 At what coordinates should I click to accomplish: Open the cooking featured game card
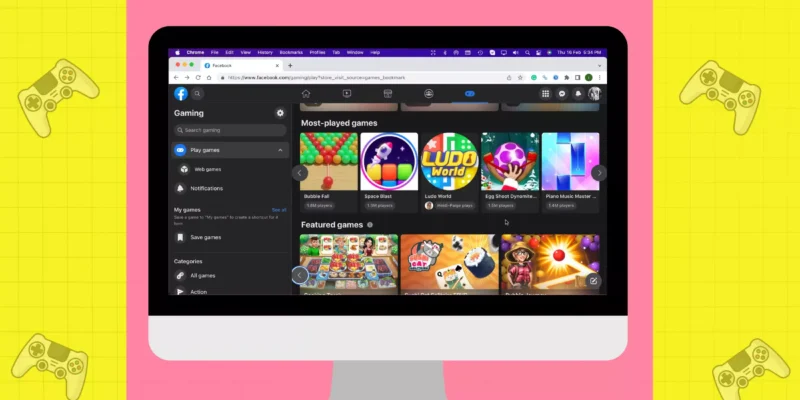[x=349, y=264]
